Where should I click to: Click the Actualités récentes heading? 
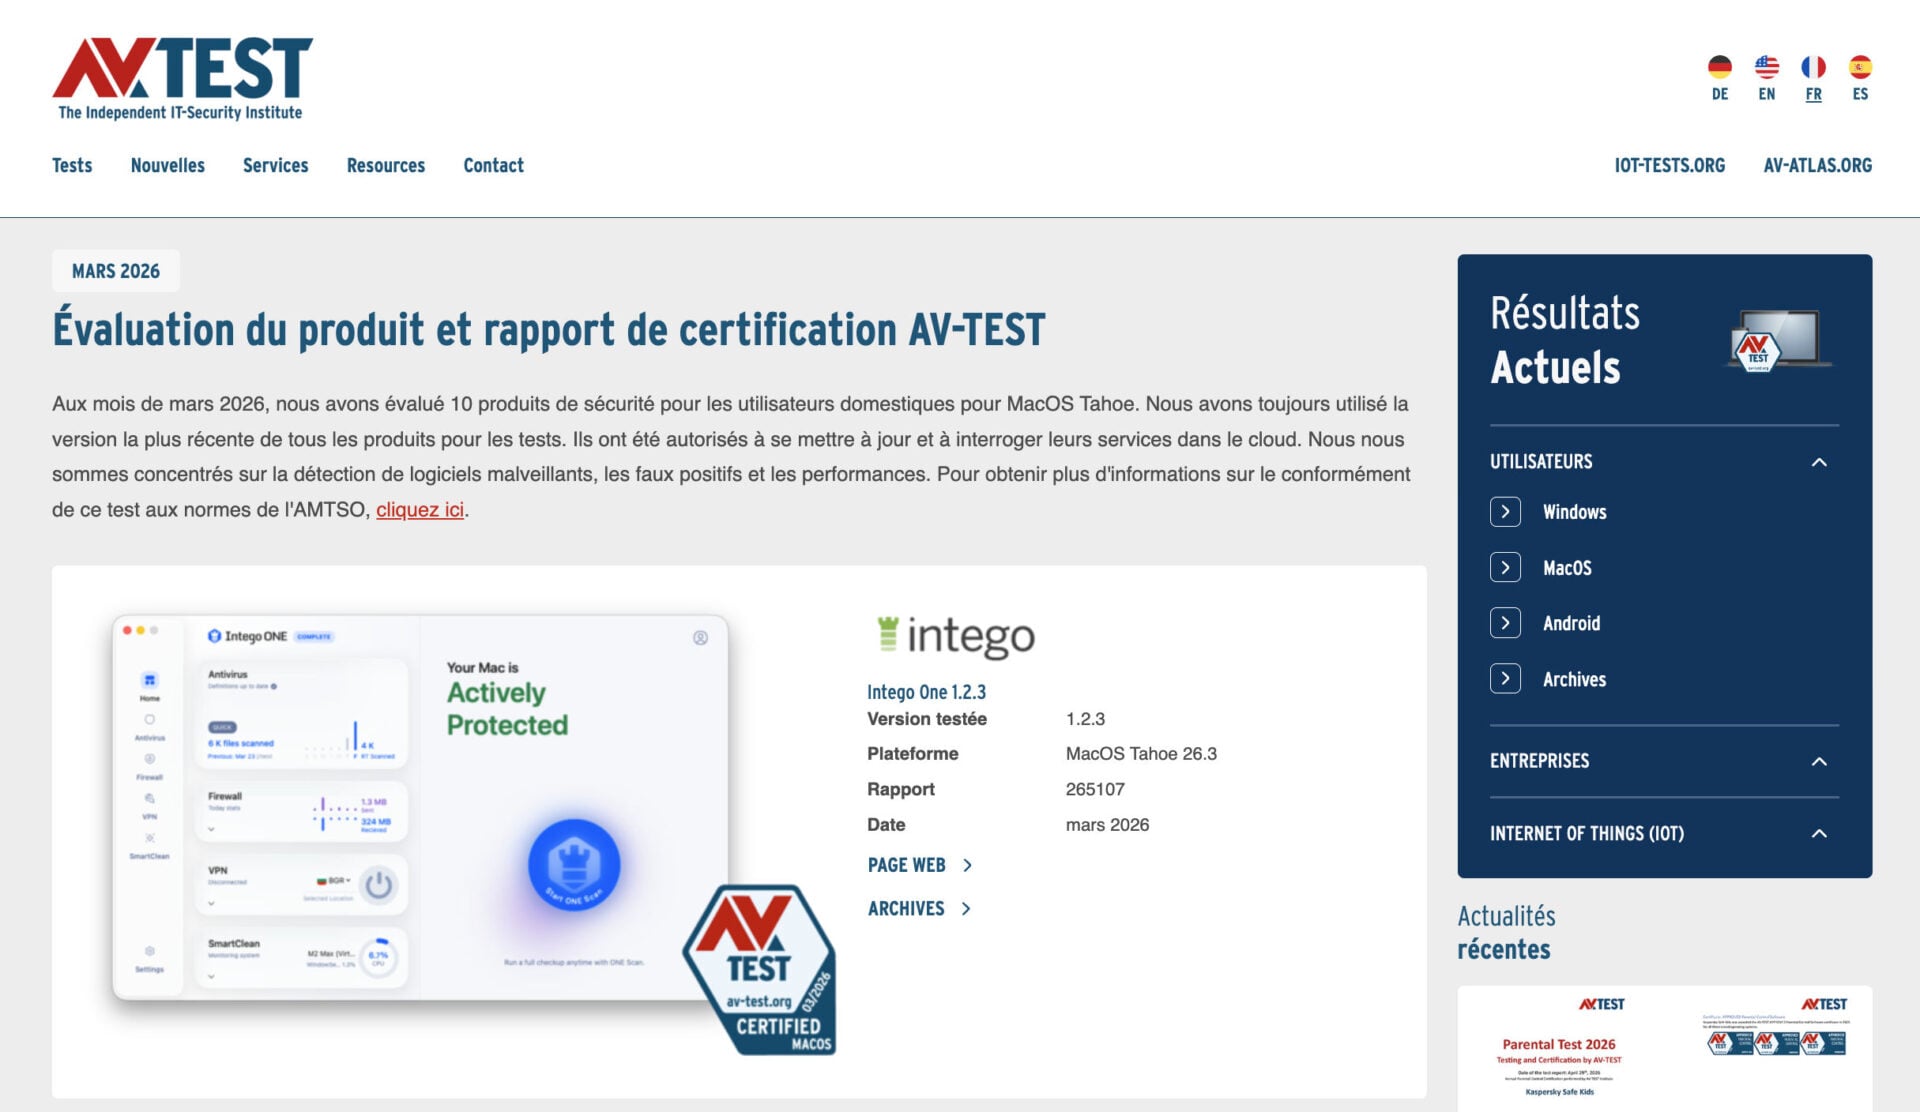(1506, 932)
